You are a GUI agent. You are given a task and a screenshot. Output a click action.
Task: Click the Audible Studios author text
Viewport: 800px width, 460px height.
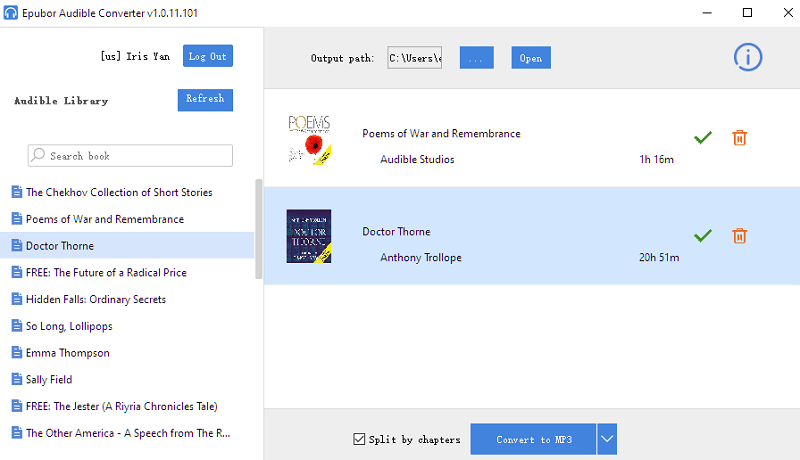point(417,159)
